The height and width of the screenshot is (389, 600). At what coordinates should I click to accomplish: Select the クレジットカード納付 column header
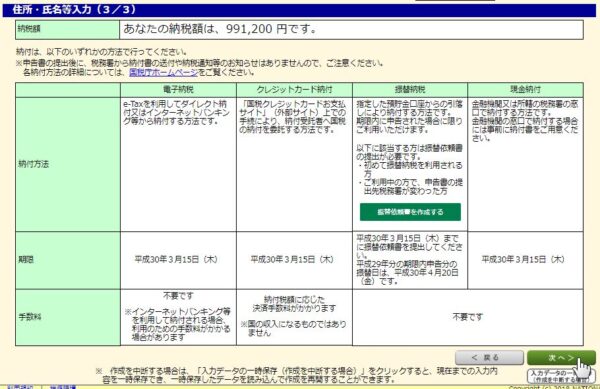[294, 90]
